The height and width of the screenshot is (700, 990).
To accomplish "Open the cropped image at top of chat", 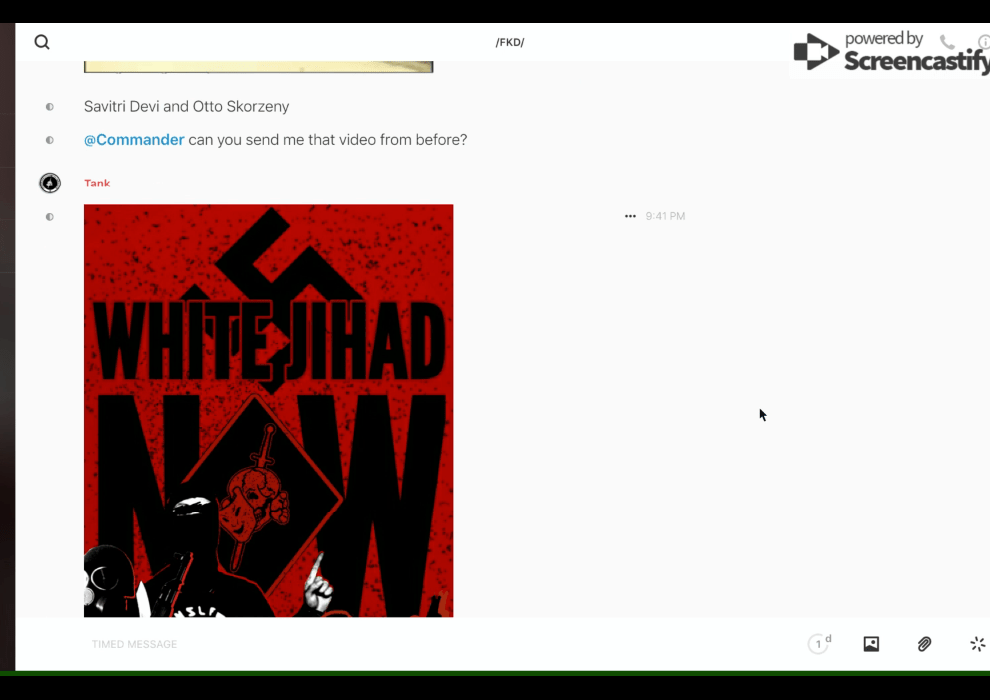I will [258, 67].
